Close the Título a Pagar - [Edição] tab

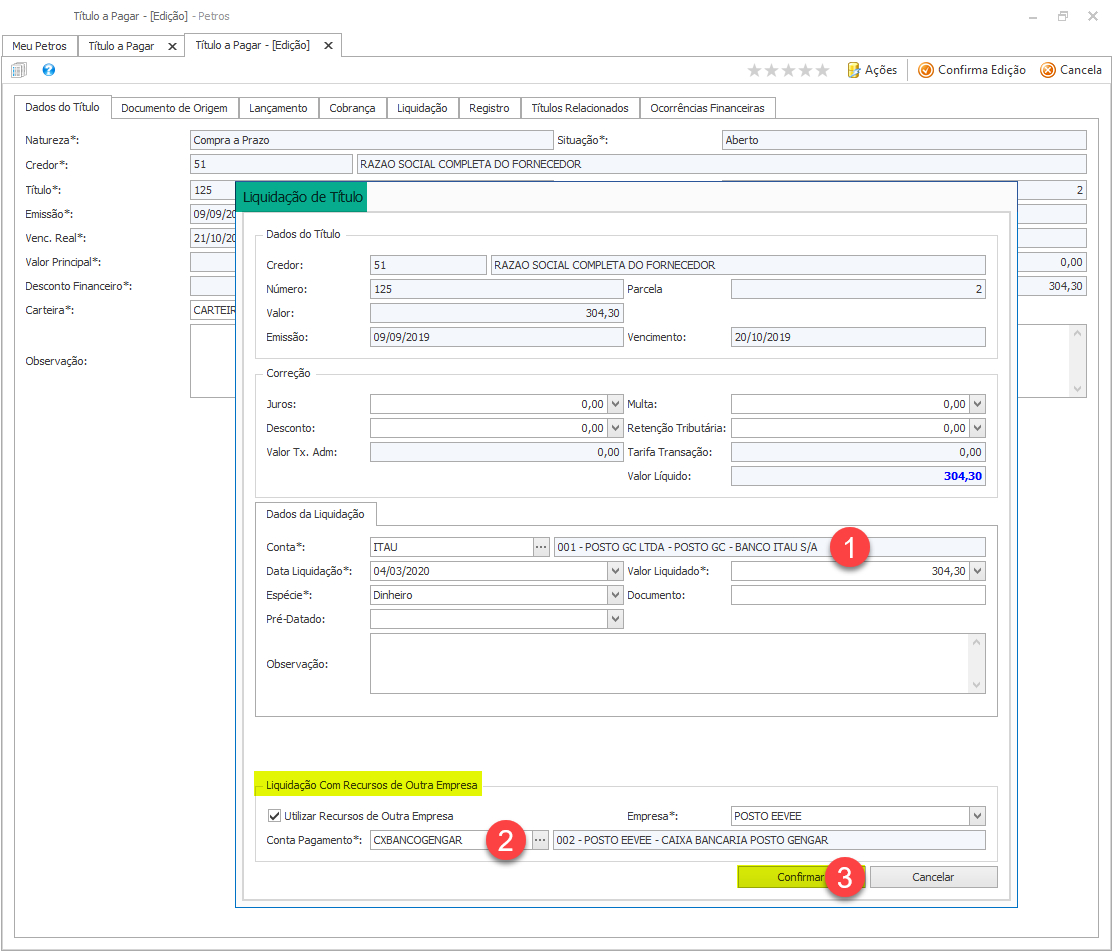click(329, 45)
